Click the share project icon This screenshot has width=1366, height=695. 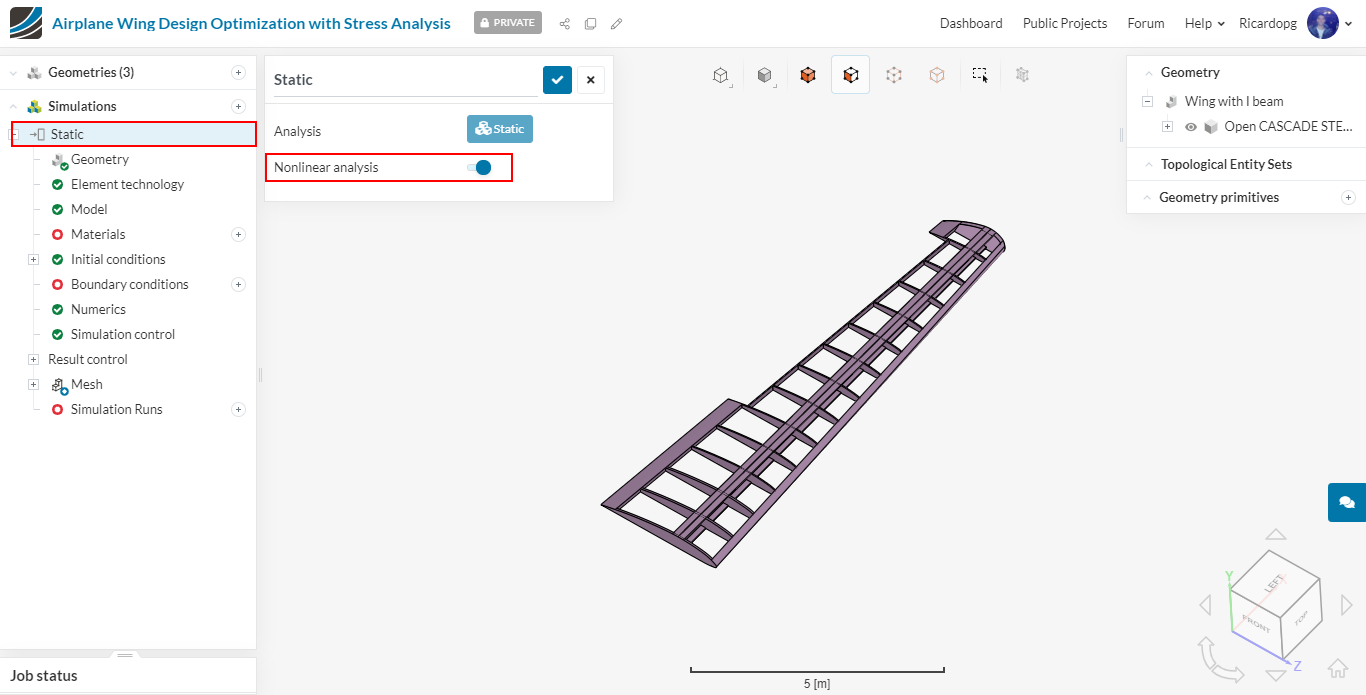point(565,23)
